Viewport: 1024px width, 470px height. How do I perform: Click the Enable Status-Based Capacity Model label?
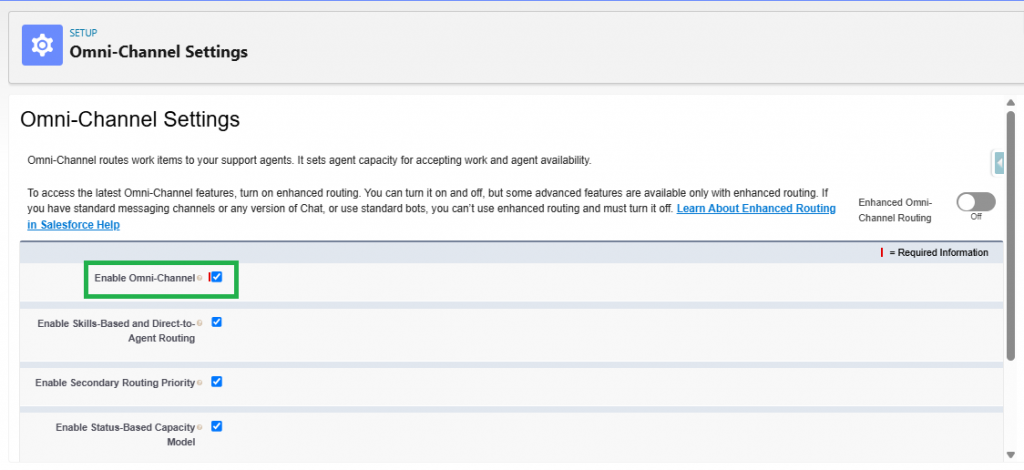[x=125, y=435]
